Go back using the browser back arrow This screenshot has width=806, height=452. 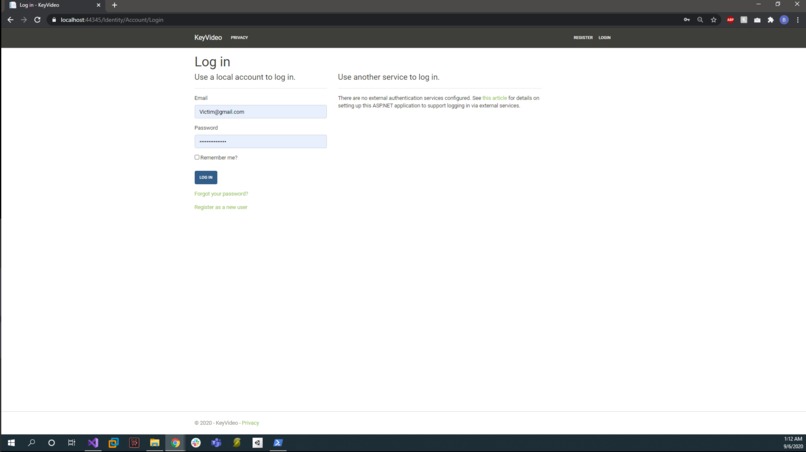[x=10, y=20]
